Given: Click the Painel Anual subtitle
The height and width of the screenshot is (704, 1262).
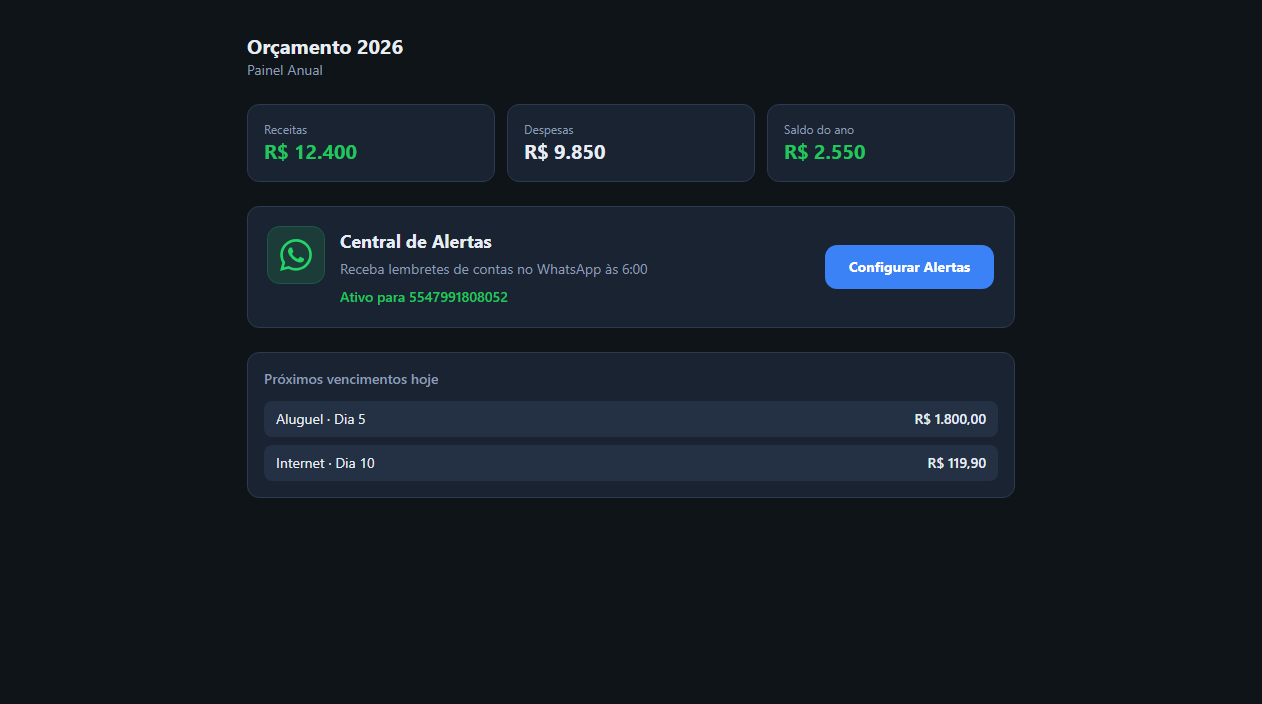Looking at the screenshot, I should tap(285, 71).
